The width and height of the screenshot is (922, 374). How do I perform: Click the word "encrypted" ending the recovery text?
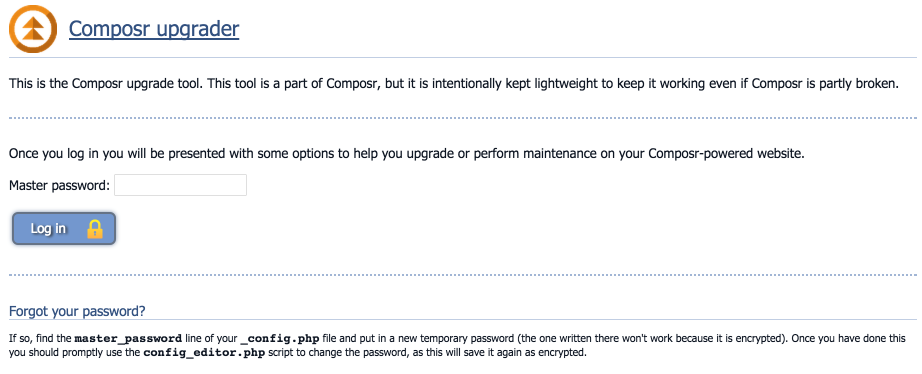click(x=563, y=353)
